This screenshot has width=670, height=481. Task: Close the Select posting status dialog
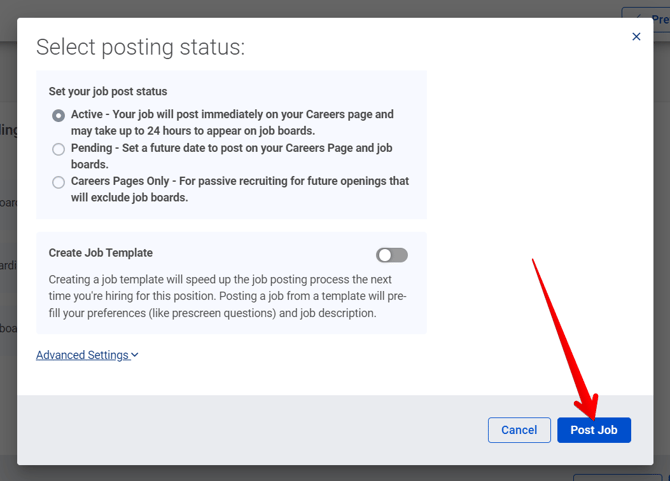pos(636,37)
